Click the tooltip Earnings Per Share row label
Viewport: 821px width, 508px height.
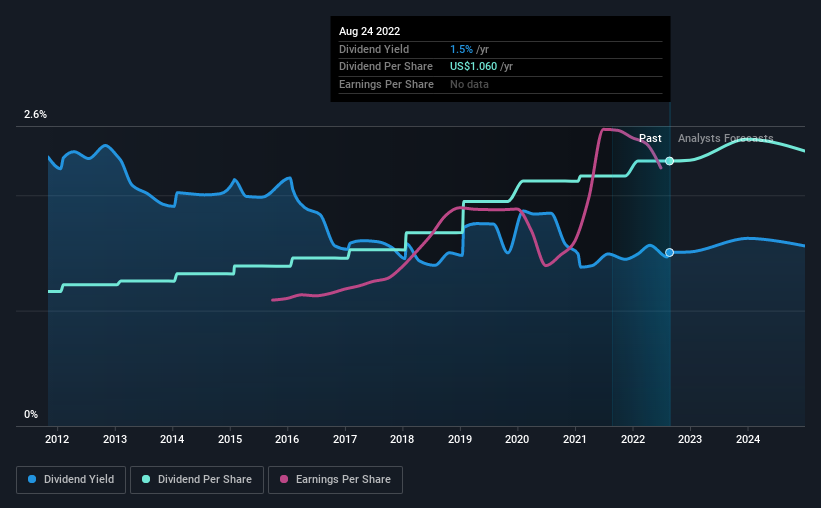(386, 84)
